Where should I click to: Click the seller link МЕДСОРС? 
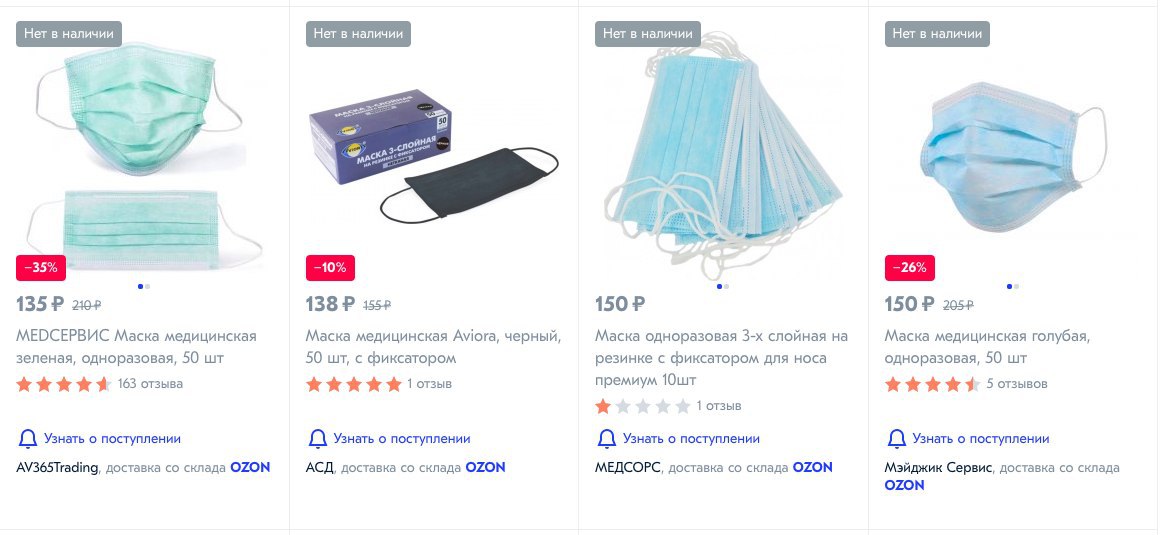coord(628,468)
